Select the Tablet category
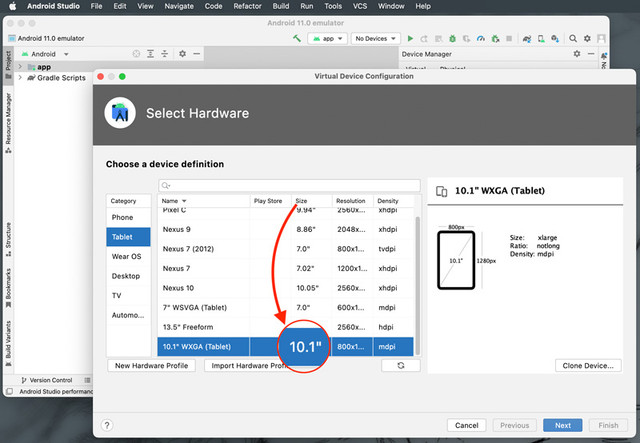Image resolution: width=640 pixels, height=443 pixels. (x=128, y=237)
